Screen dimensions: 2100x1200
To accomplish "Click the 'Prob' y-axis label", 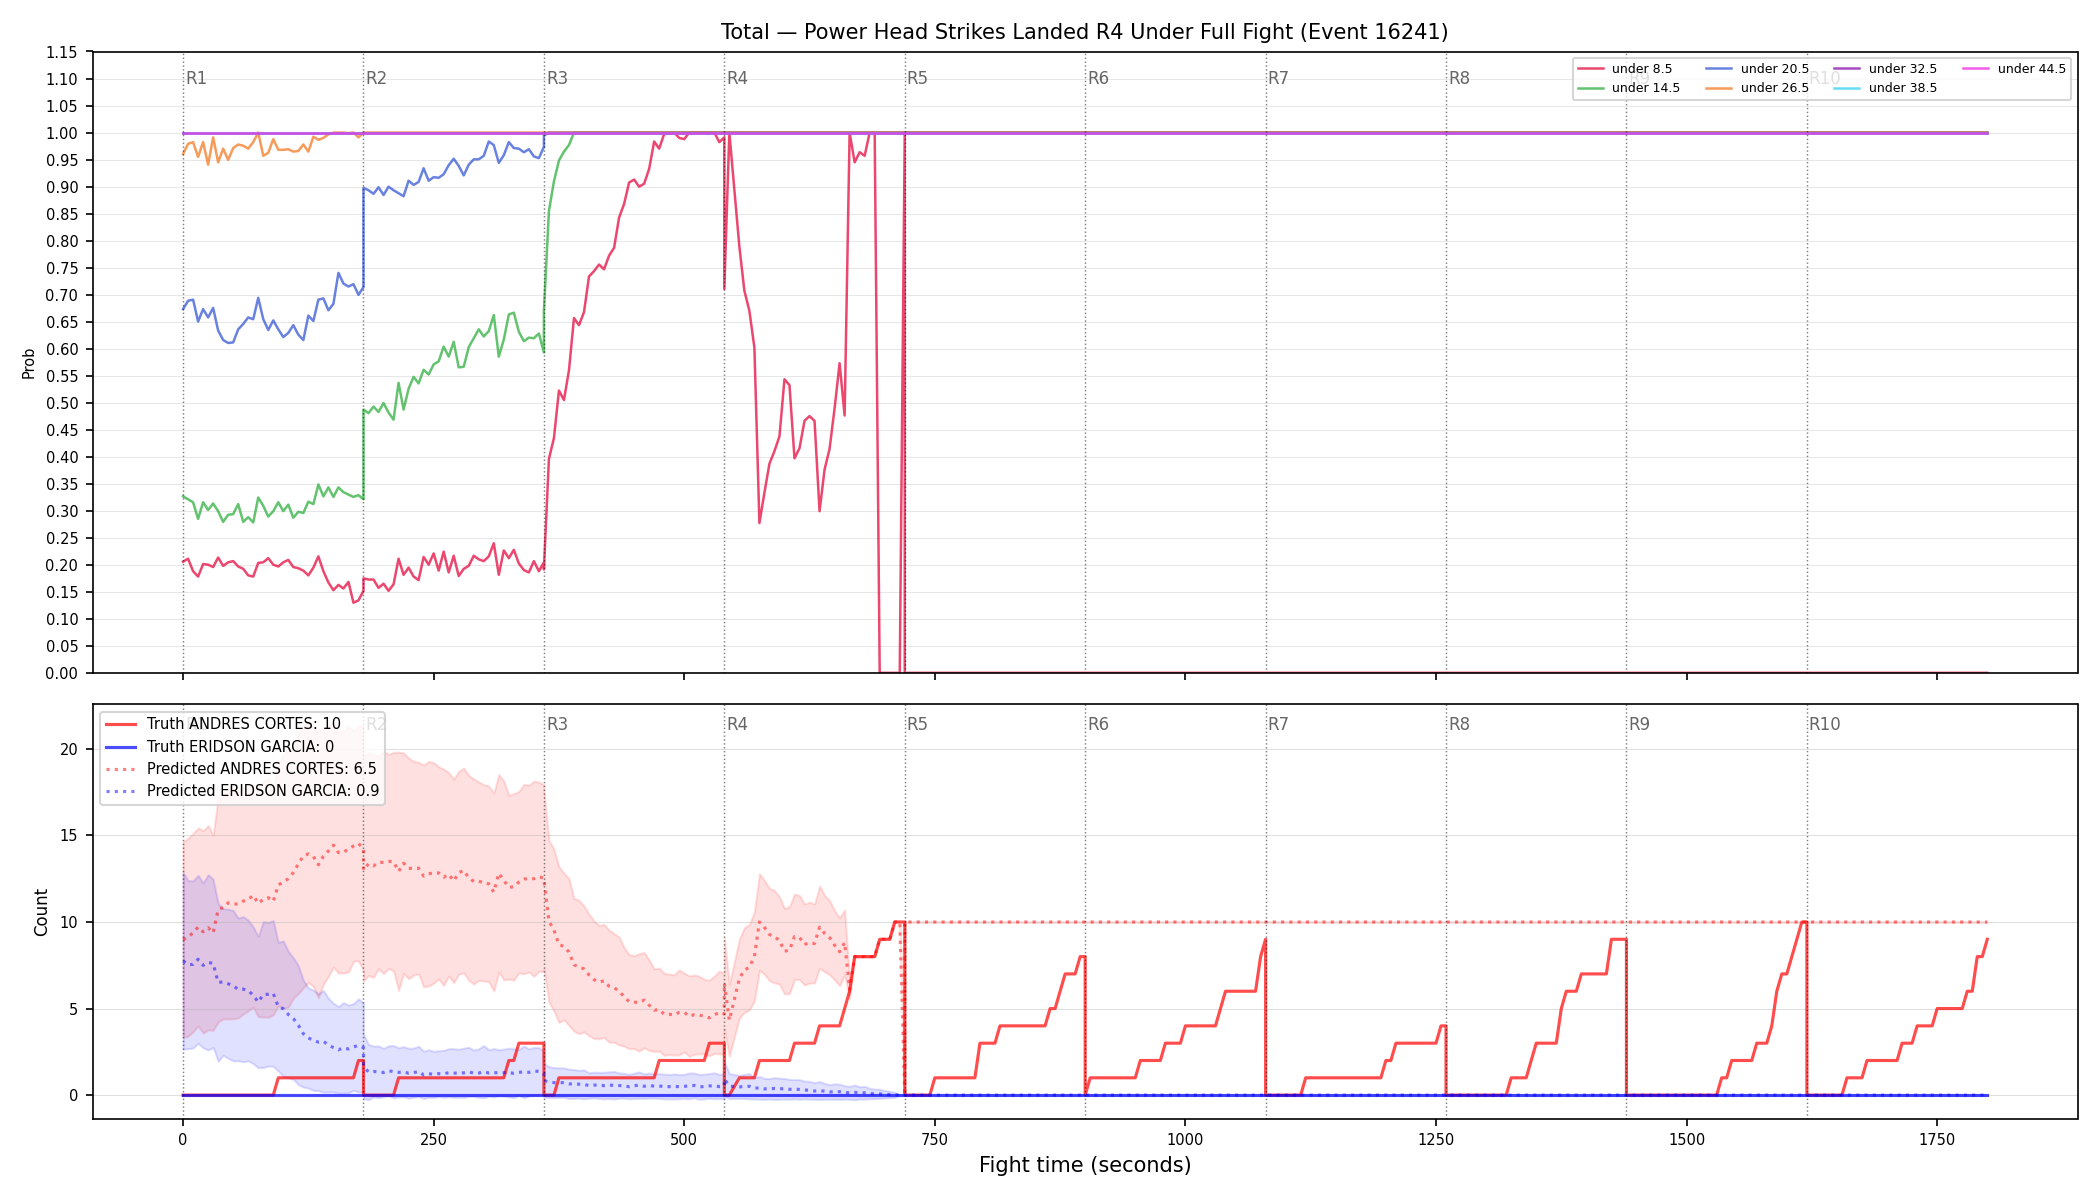I will 29,363.
